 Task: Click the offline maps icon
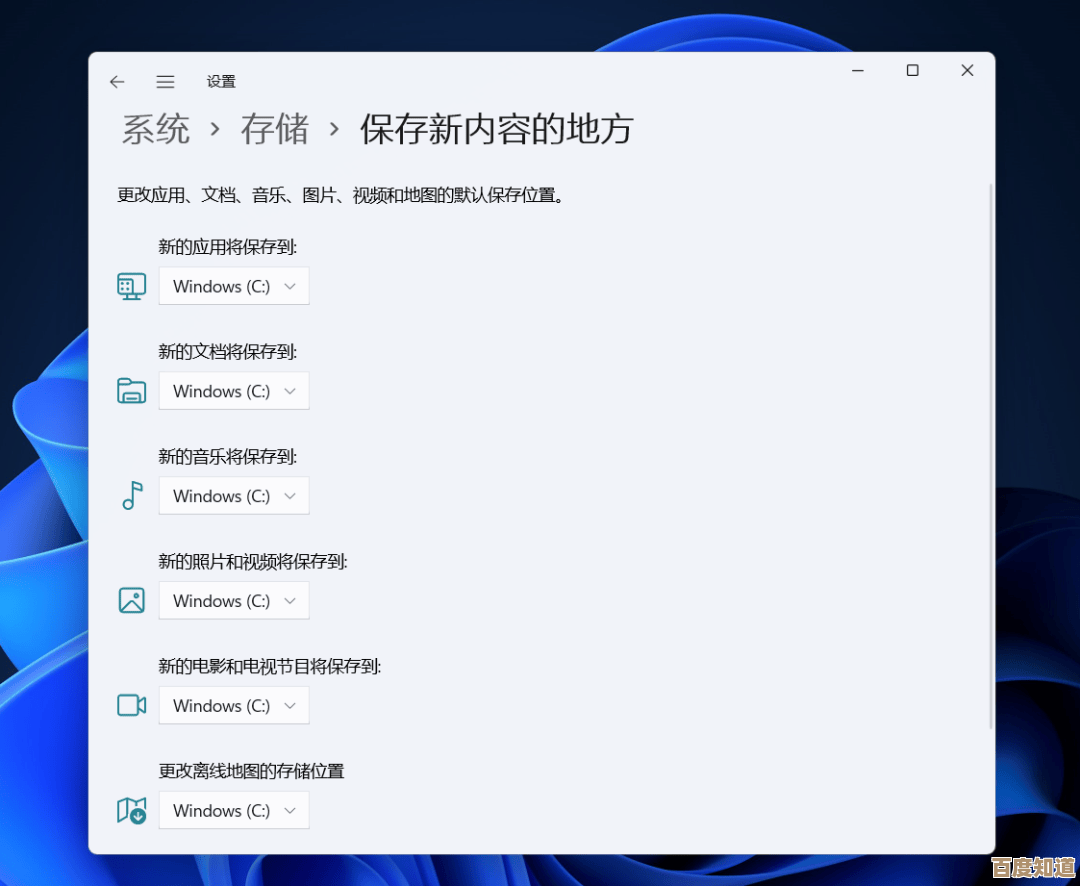[131, 810]
